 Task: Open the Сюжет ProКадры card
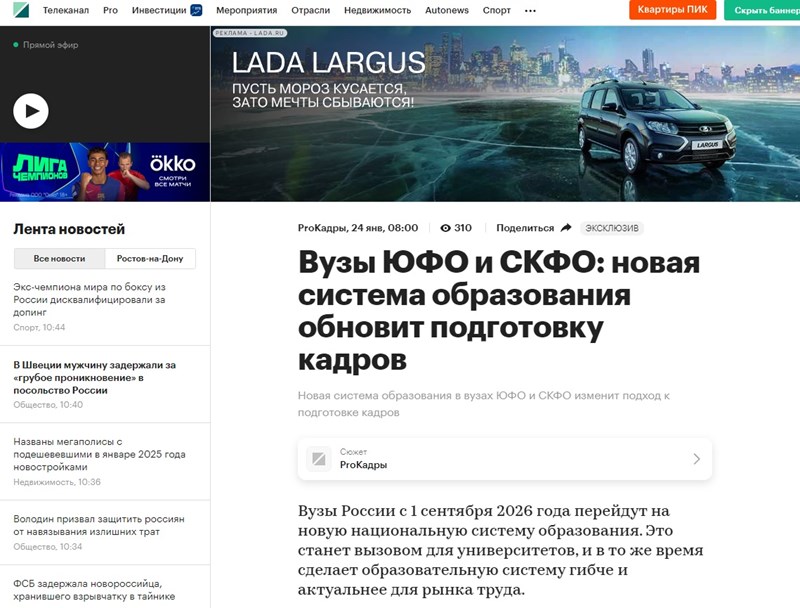pyautogui.click(x=505, y=459)
